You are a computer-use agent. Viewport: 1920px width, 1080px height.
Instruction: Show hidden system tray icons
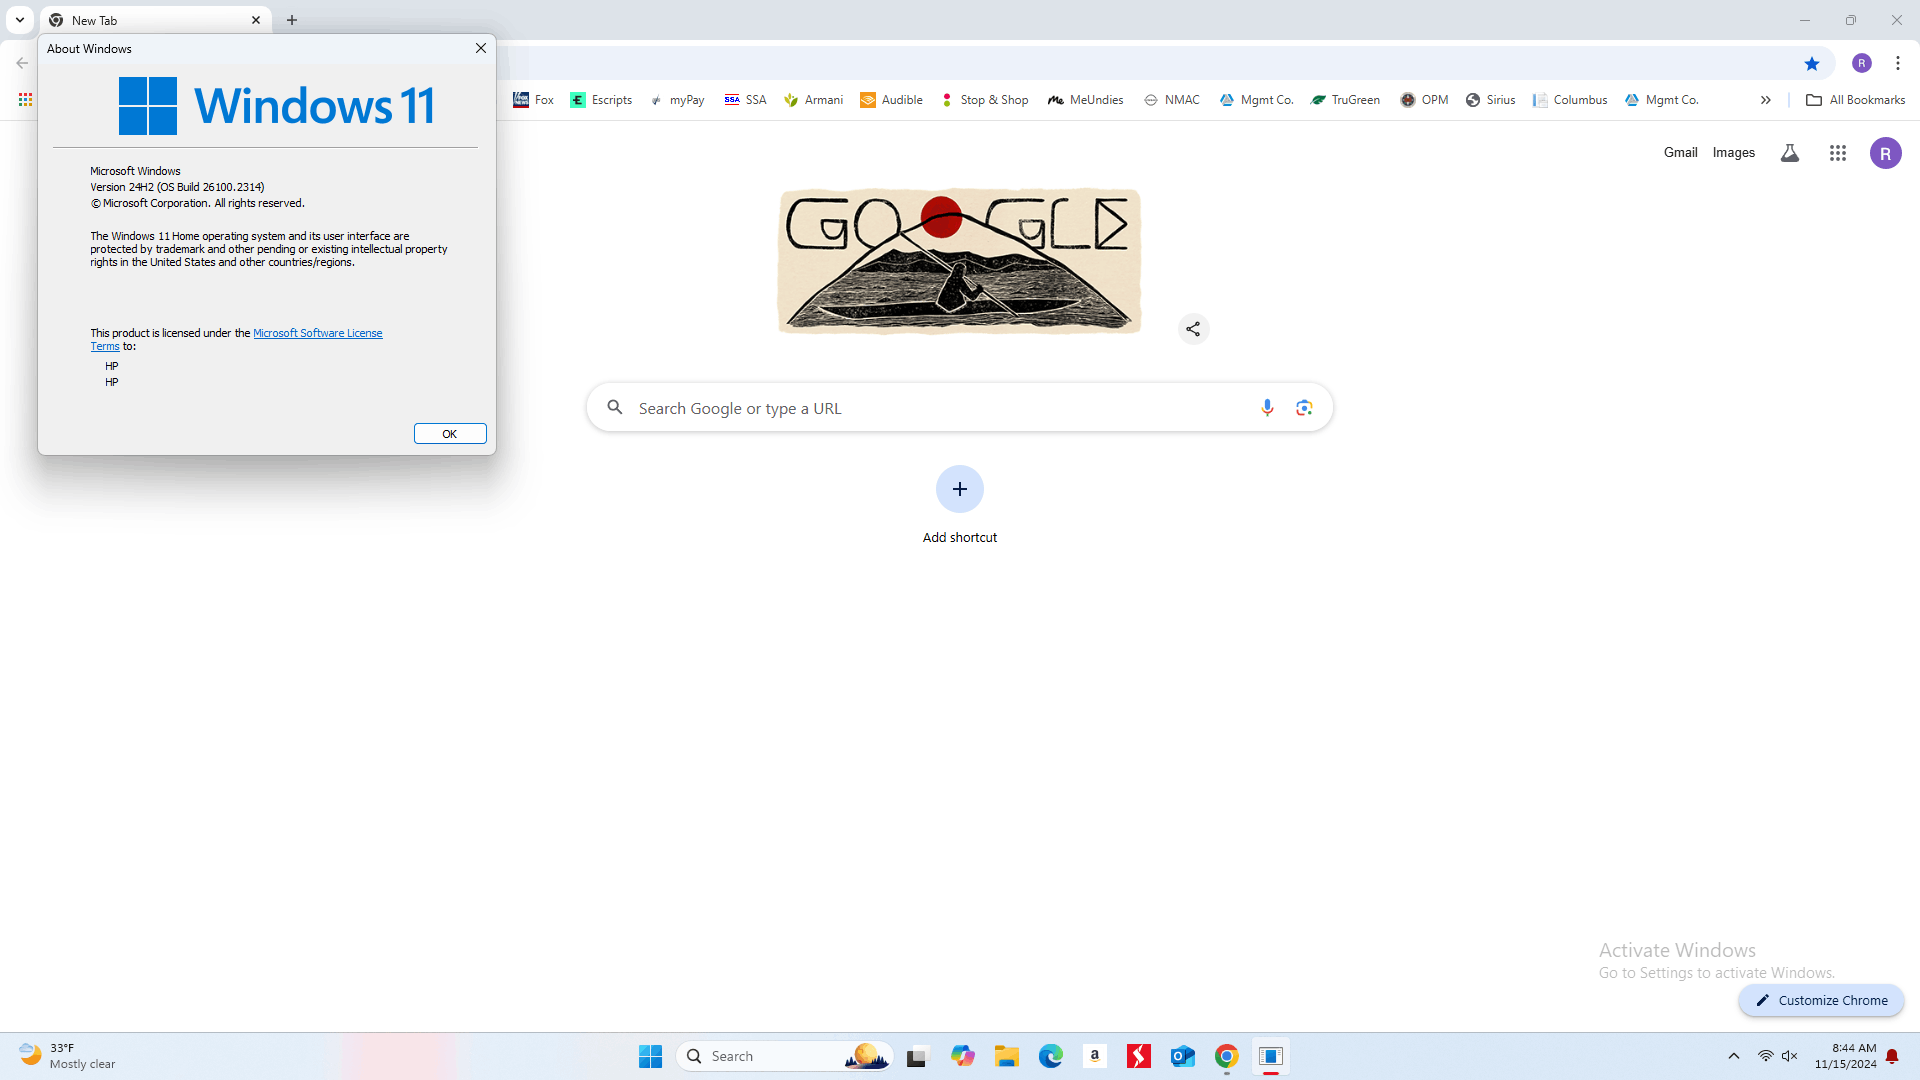coord(1734,1056)
